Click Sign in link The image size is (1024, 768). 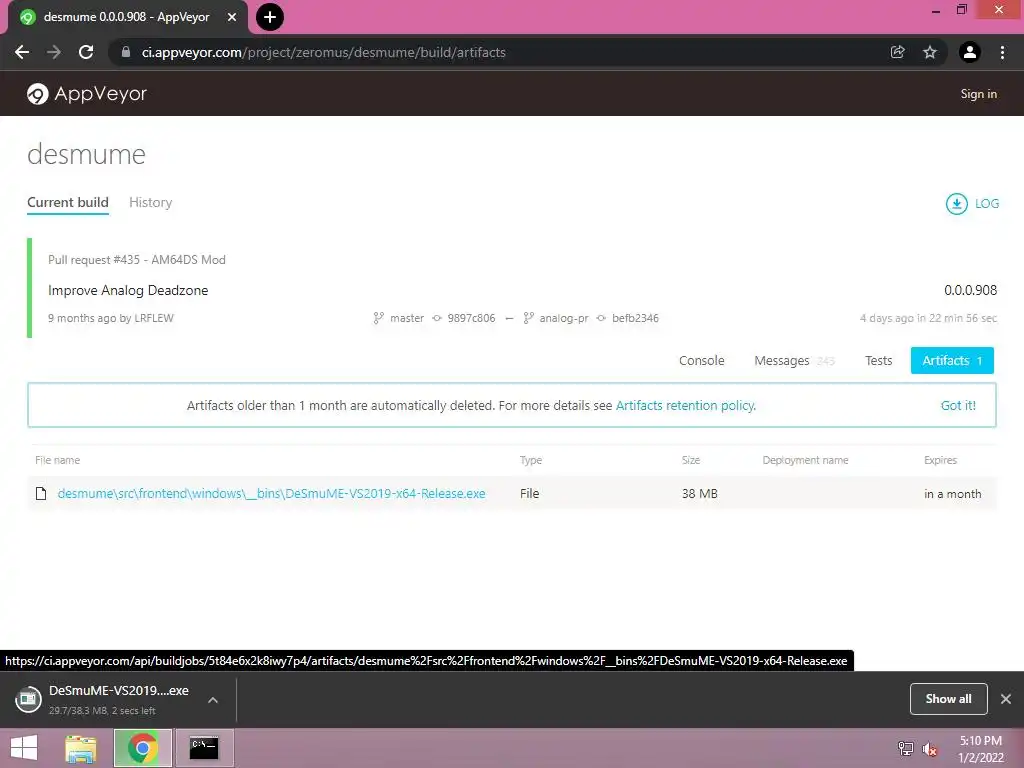point(978,94)
